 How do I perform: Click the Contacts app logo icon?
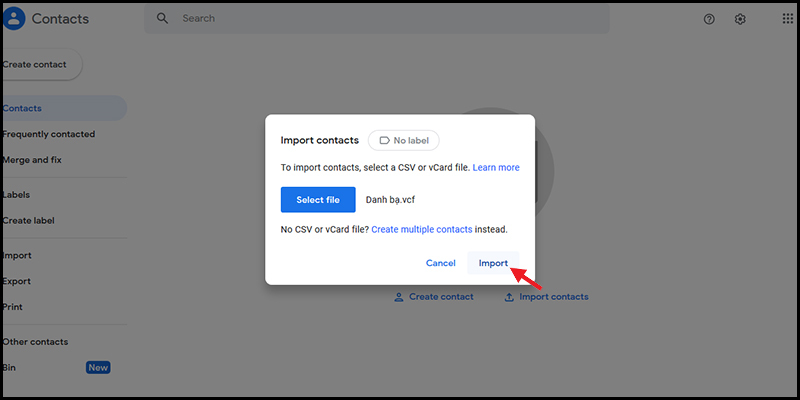(14, 19)
